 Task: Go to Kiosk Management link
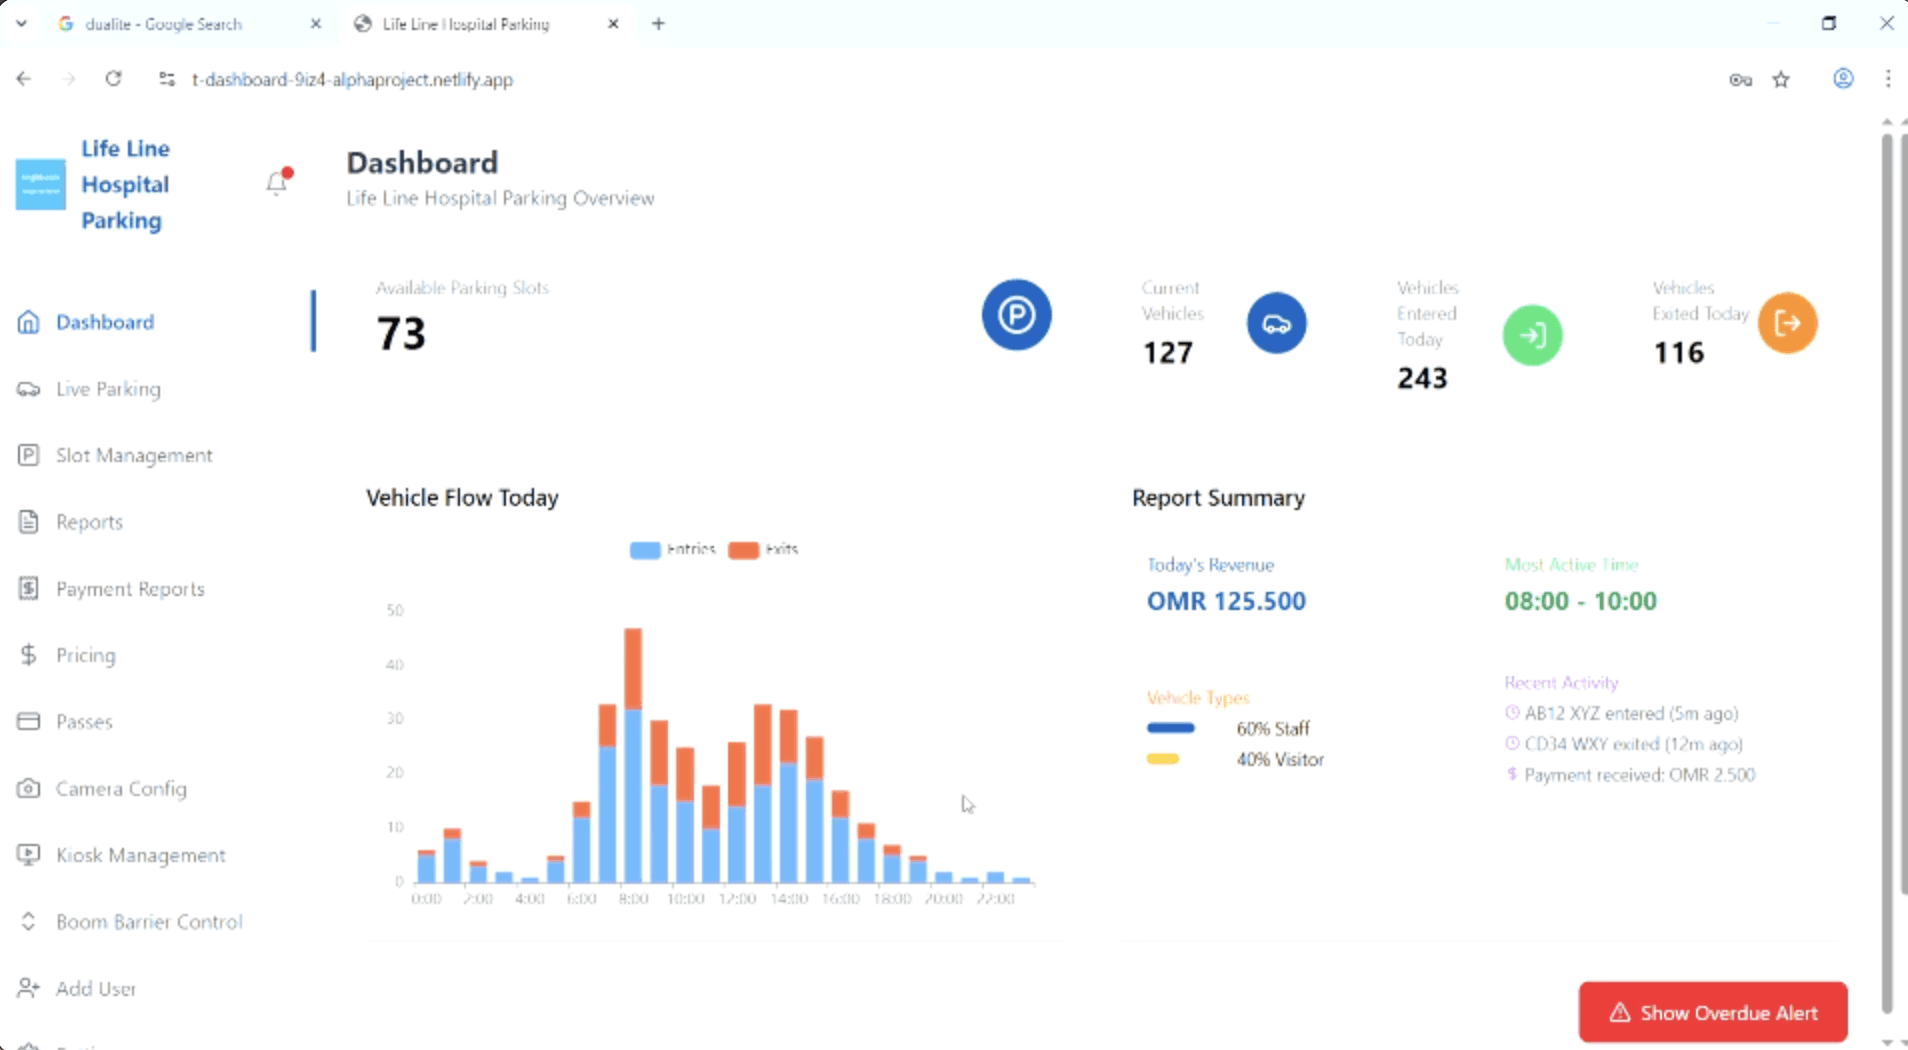141,855
